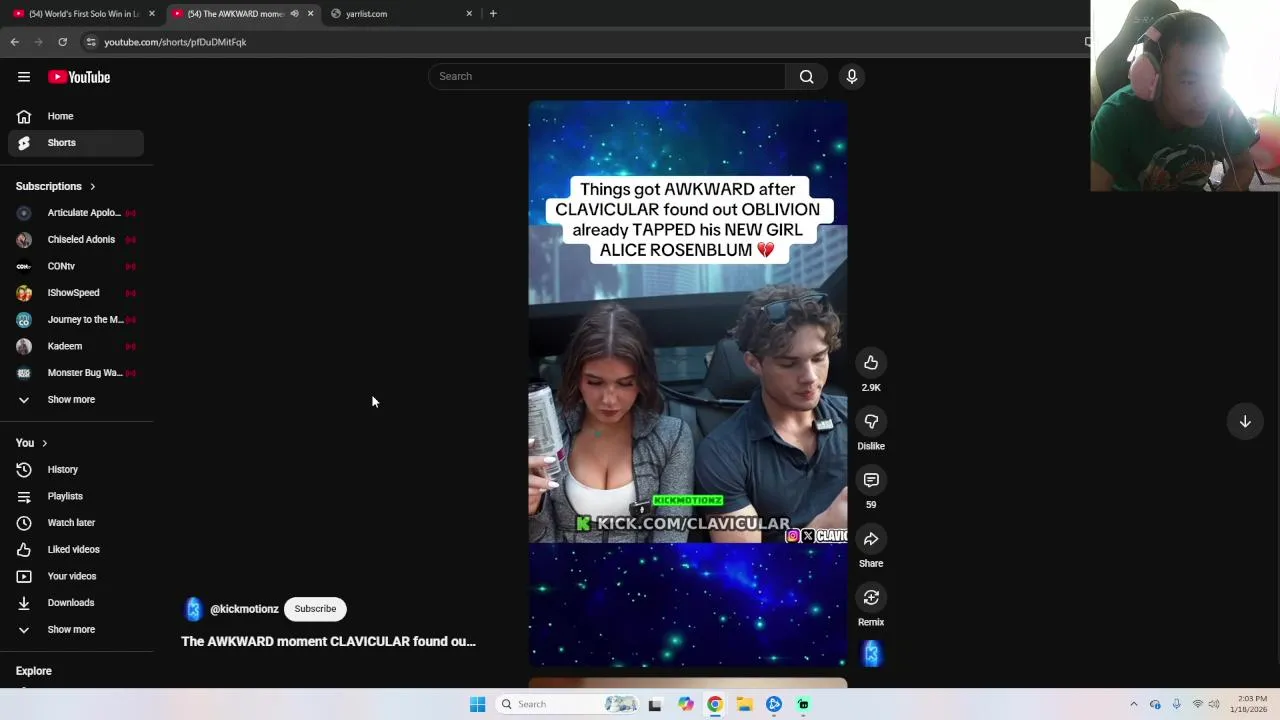Open CONtv subscription channel
The image size is (1280, 720).
point(76,266)
